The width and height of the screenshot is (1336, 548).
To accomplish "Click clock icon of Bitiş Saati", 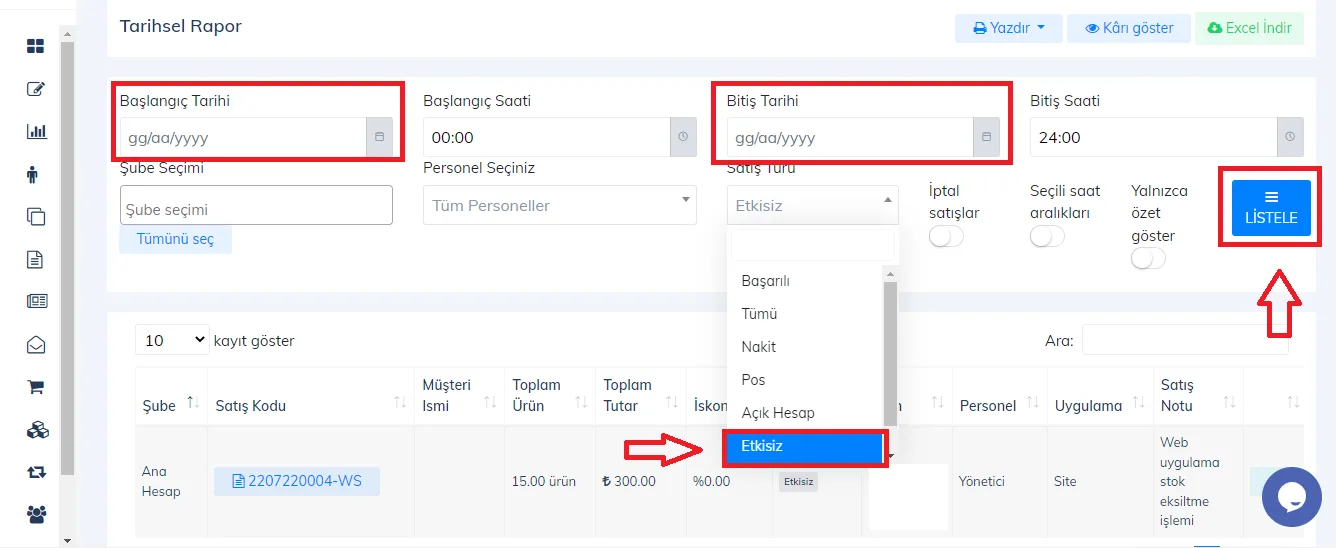I will pyautogui.click(x=1290, y=137).
